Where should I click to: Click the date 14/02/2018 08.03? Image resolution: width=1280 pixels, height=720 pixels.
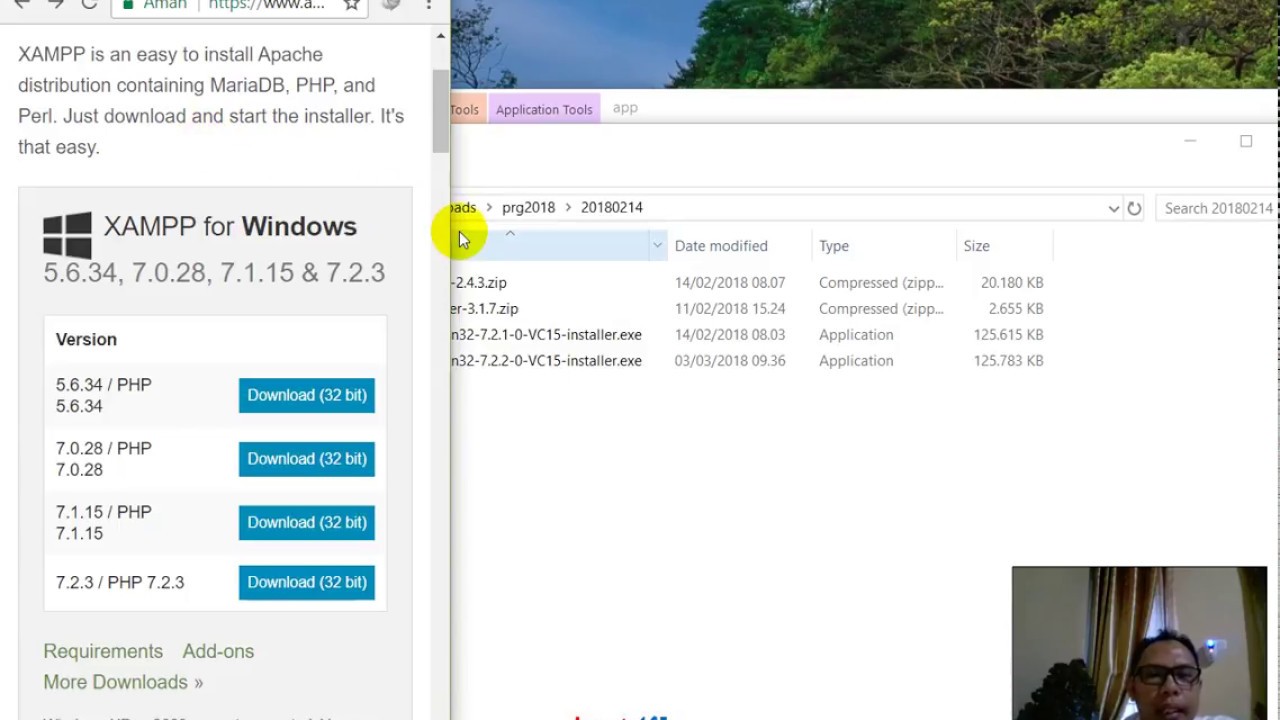[730, 334]
